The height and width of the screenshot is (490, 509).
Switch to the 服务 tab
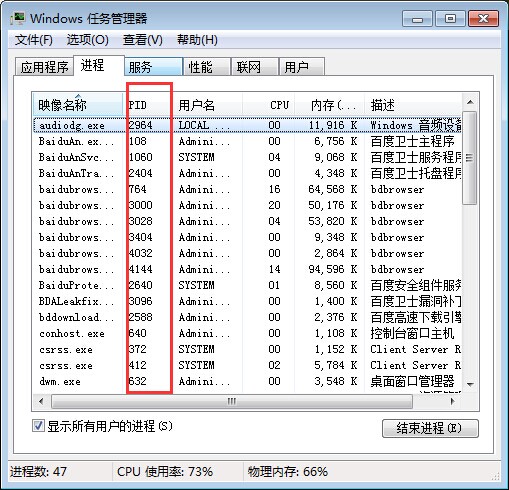[x=153, y=67]
